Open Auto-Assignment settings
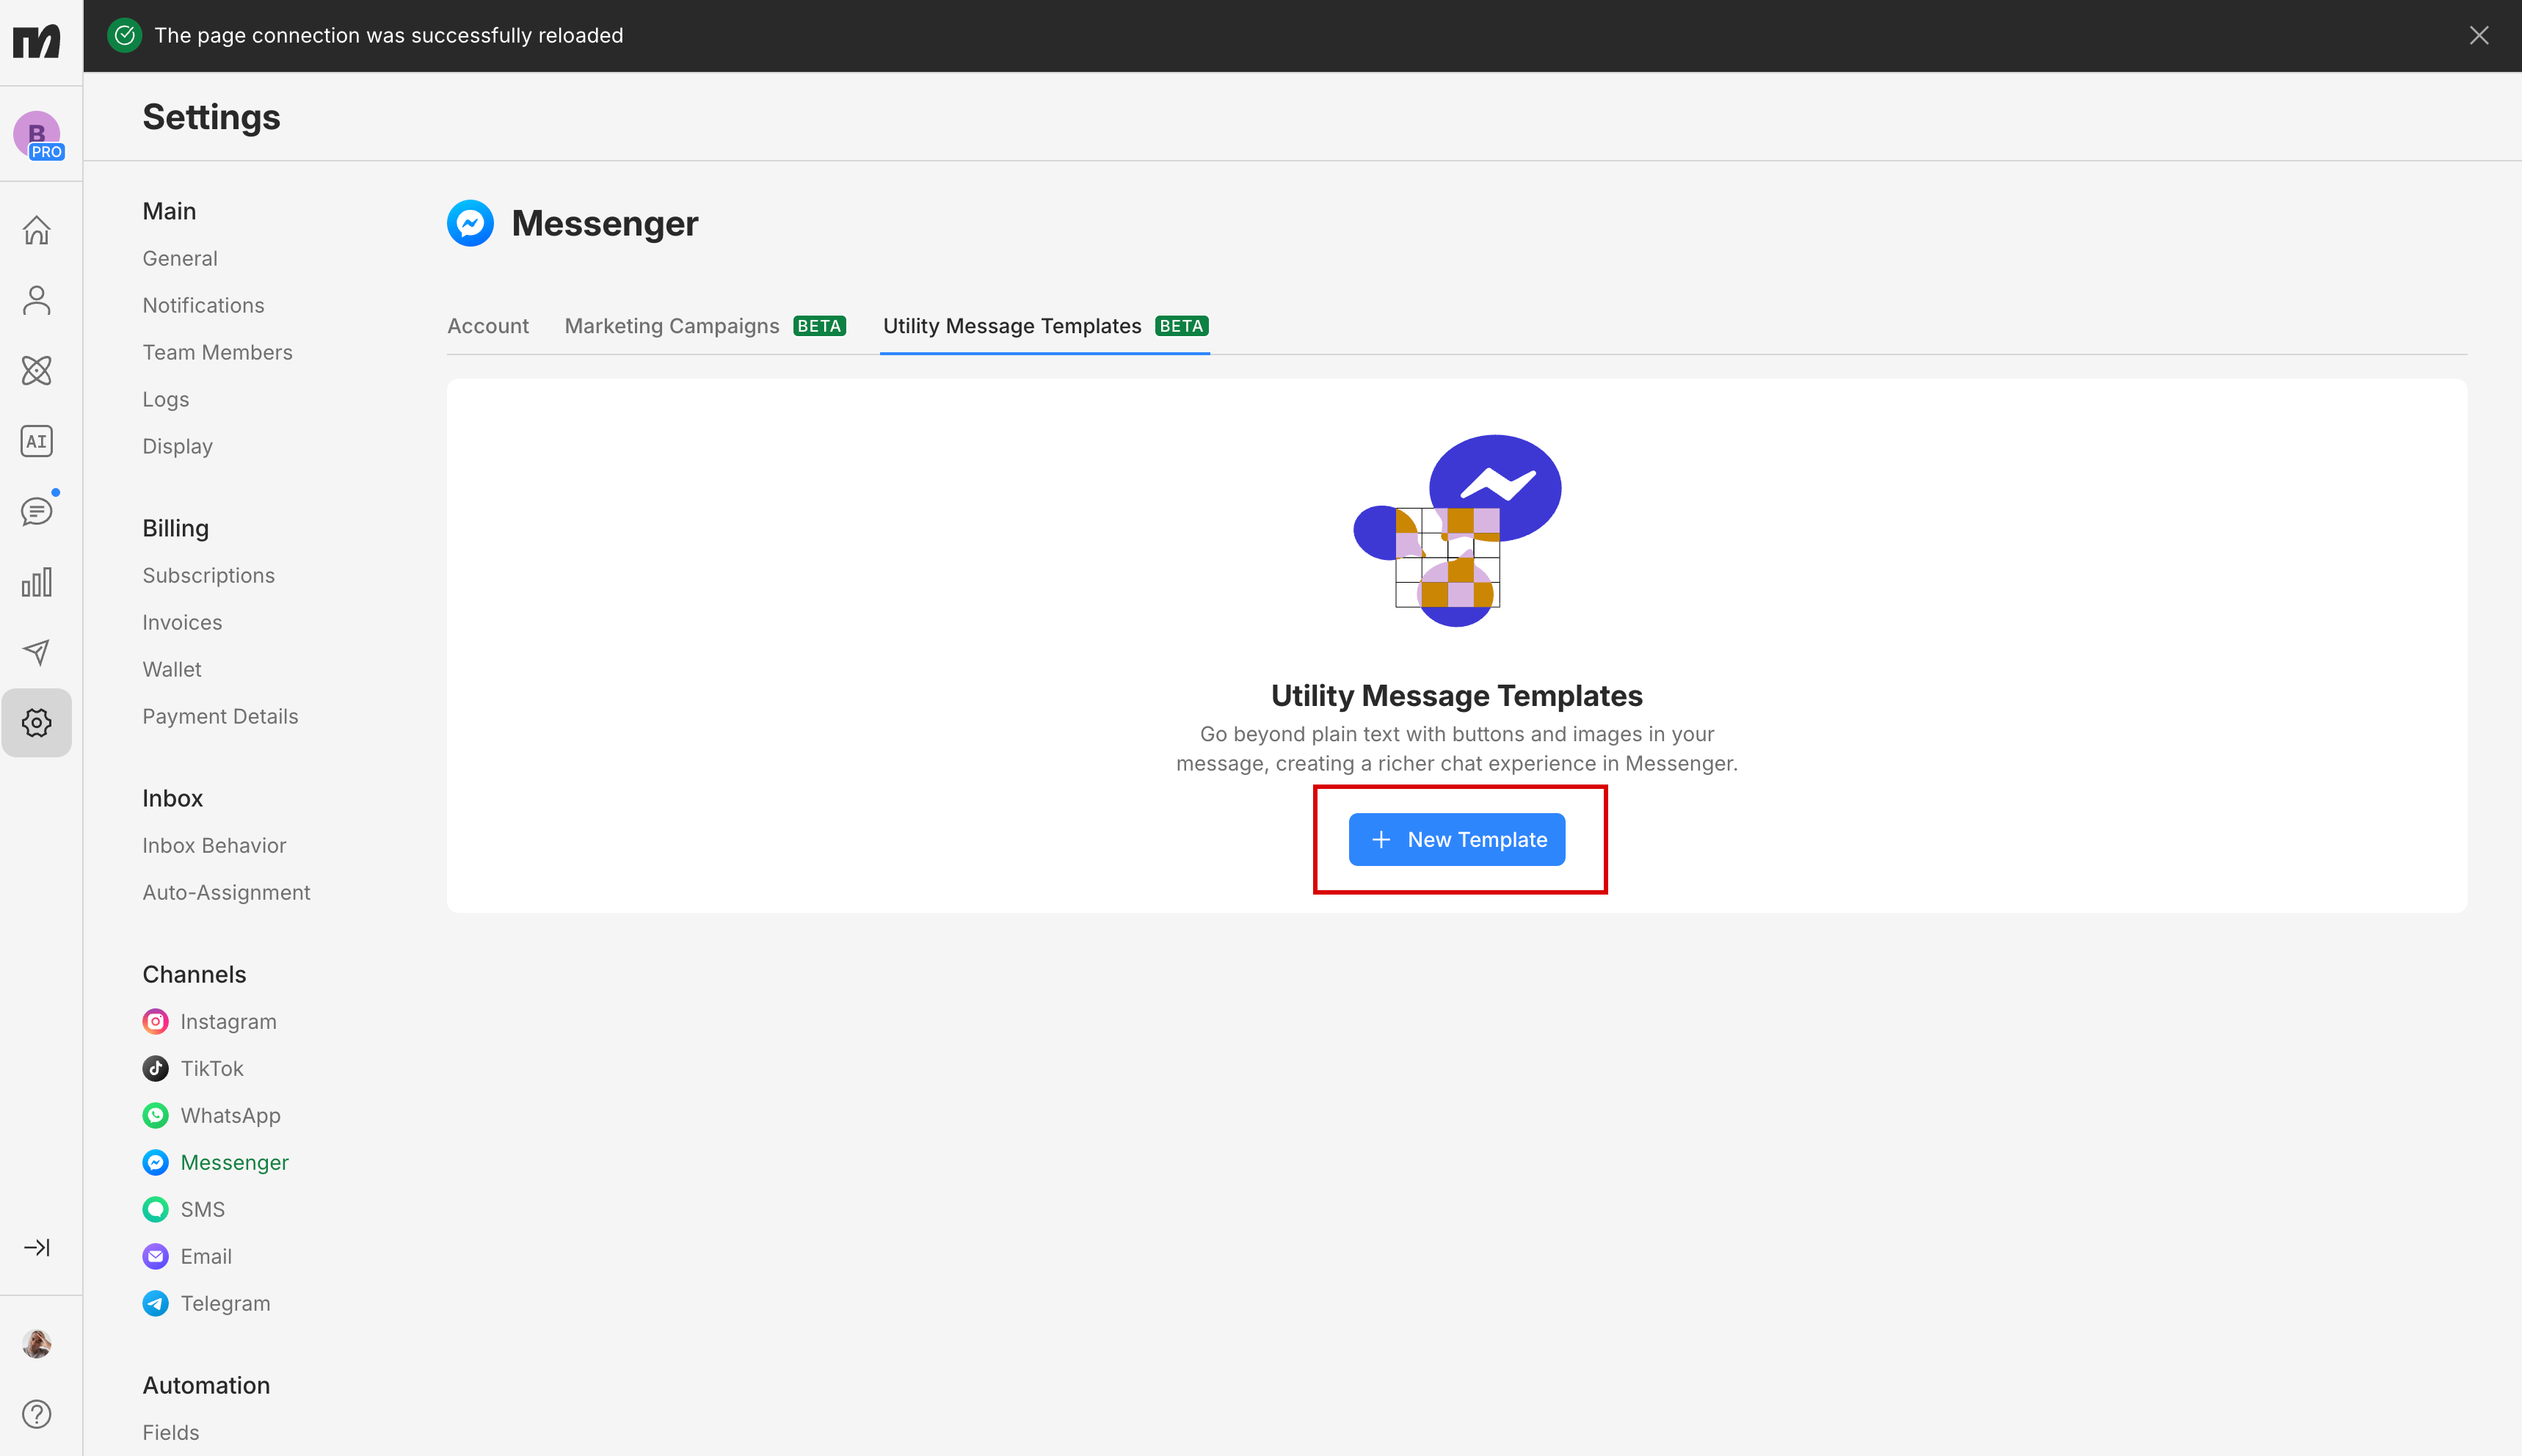 (226, 892)
